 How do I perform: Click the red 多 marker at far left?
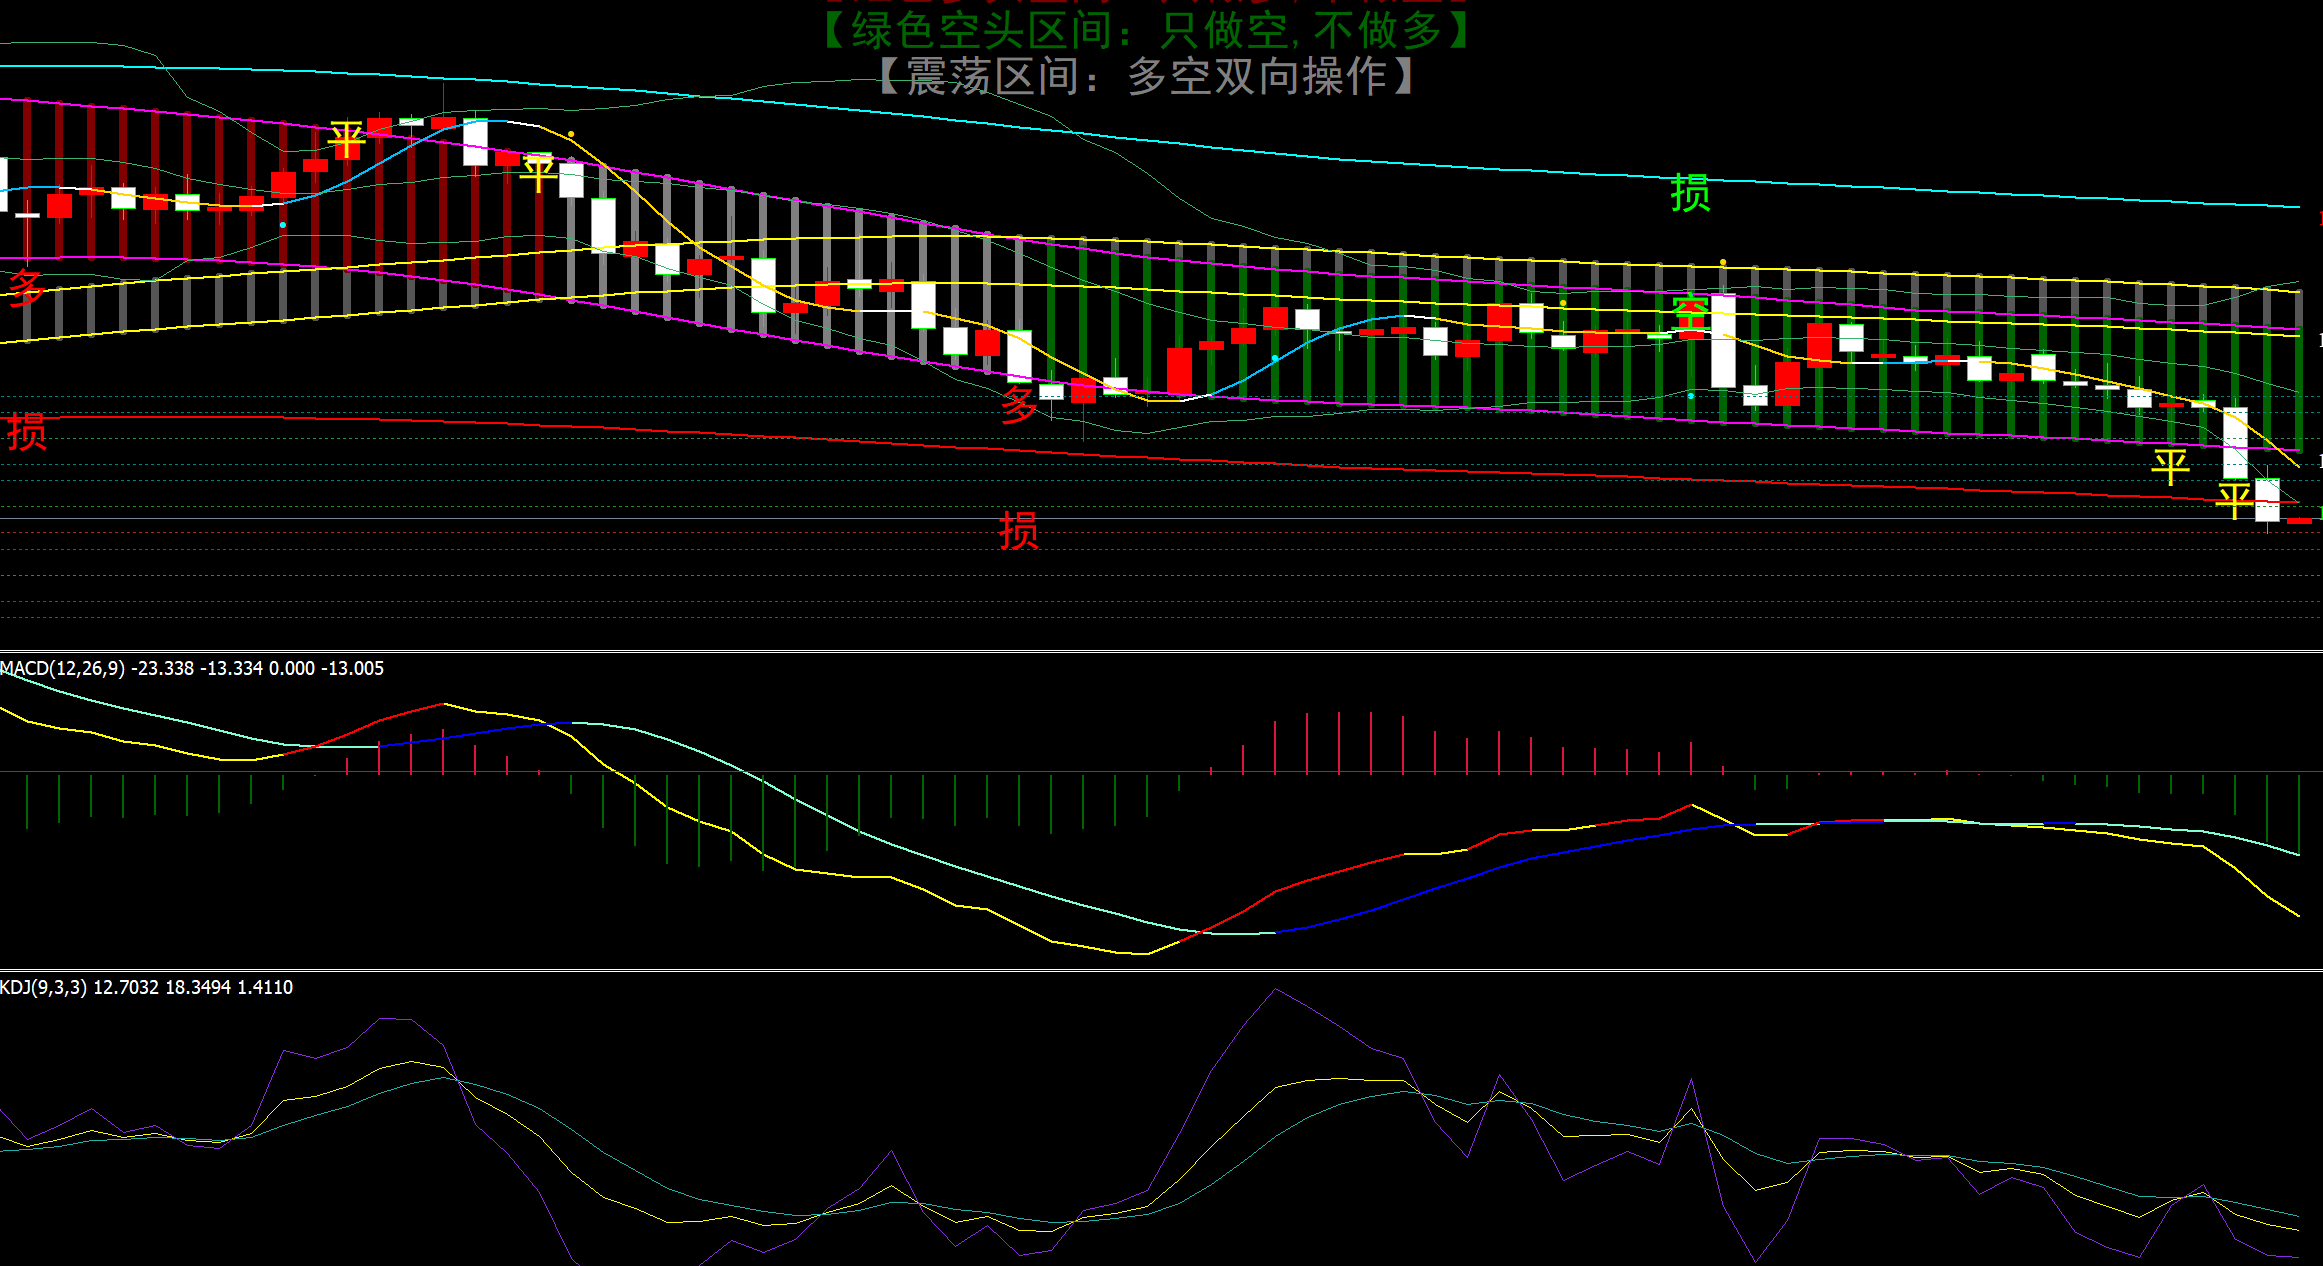click(26, 287)
